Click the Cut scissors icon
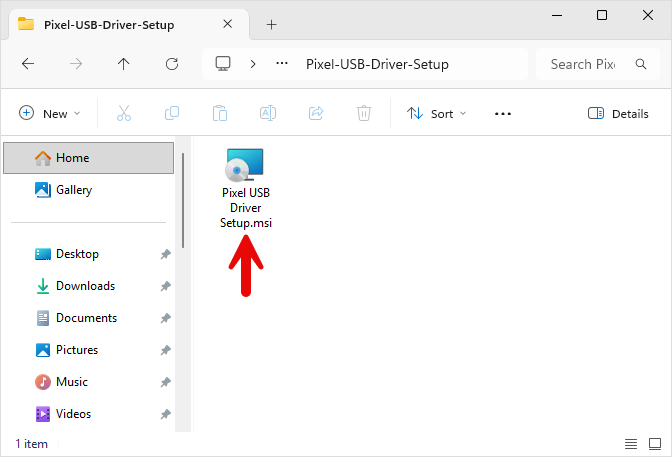Image resolution: width=672 pixels, height=457 pixels. click(124, 113)
